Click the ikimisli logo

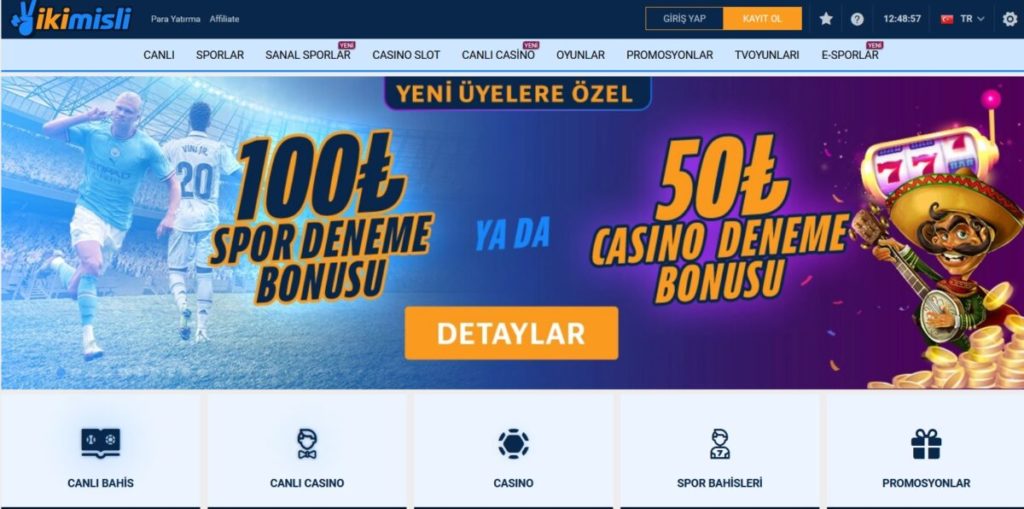71,18
